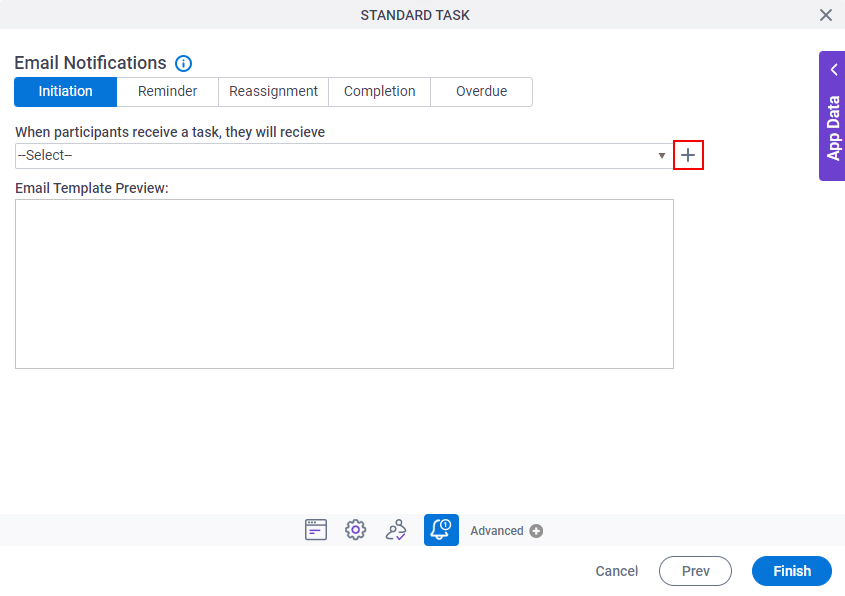Click the plus icon to add email template

(688, 155)
